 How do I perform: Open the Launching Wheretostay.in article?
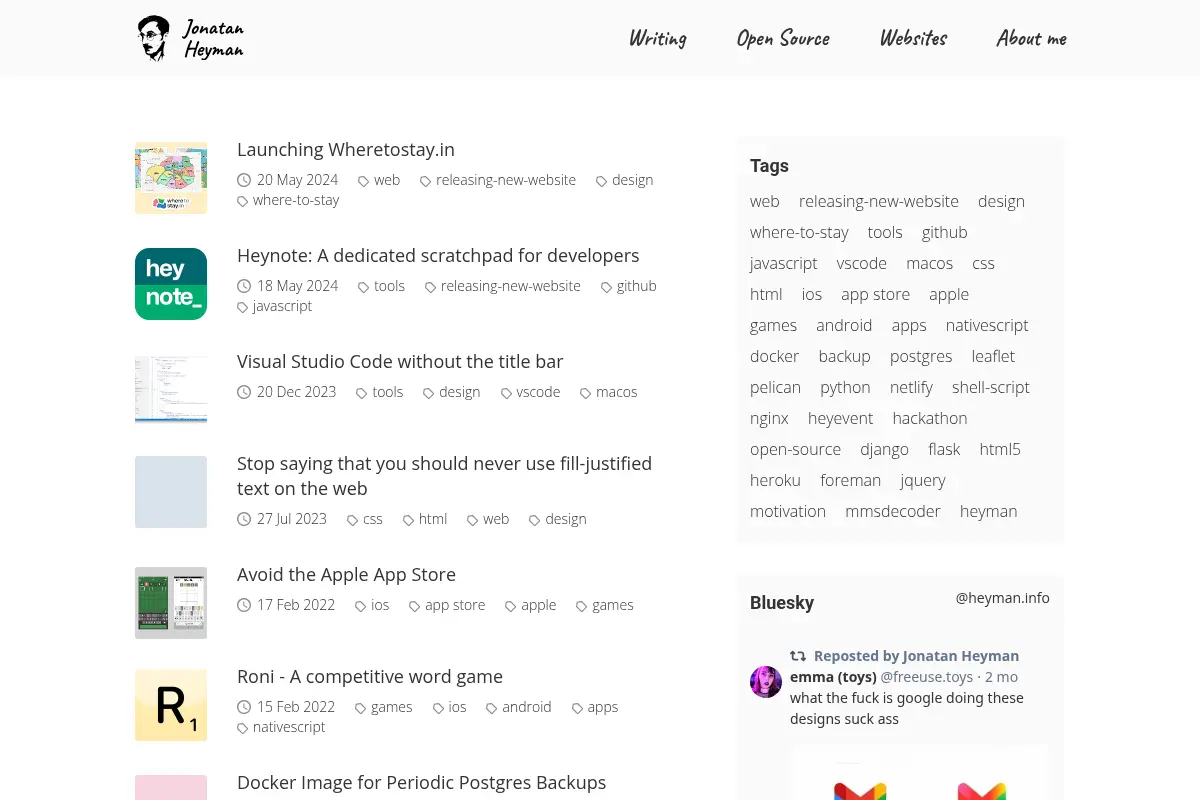coord(346,150)
